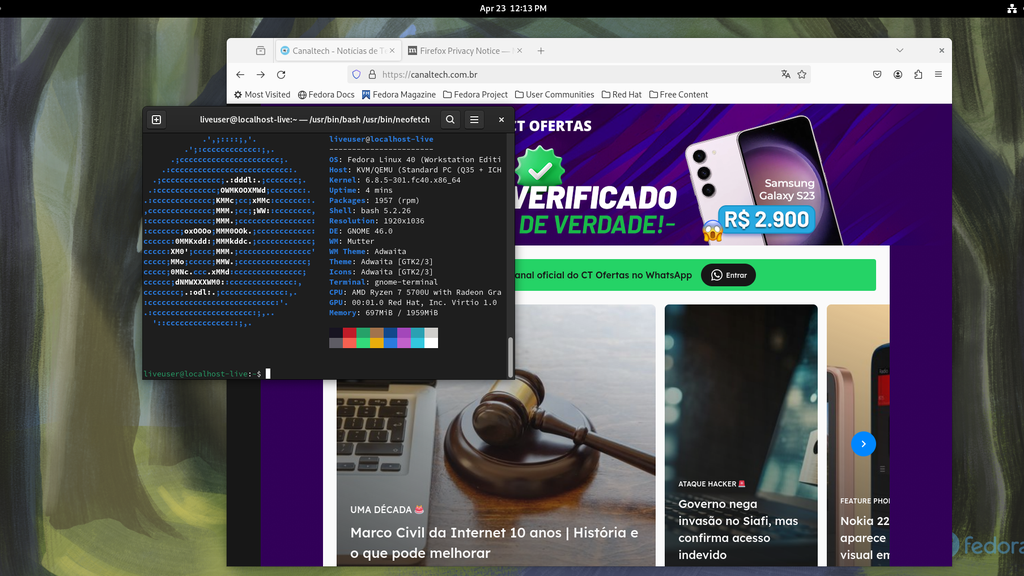Switch to the Firefox Privacy Notice tab
1024x576 pixels.
pyautogui.click(x=464, y=50)
